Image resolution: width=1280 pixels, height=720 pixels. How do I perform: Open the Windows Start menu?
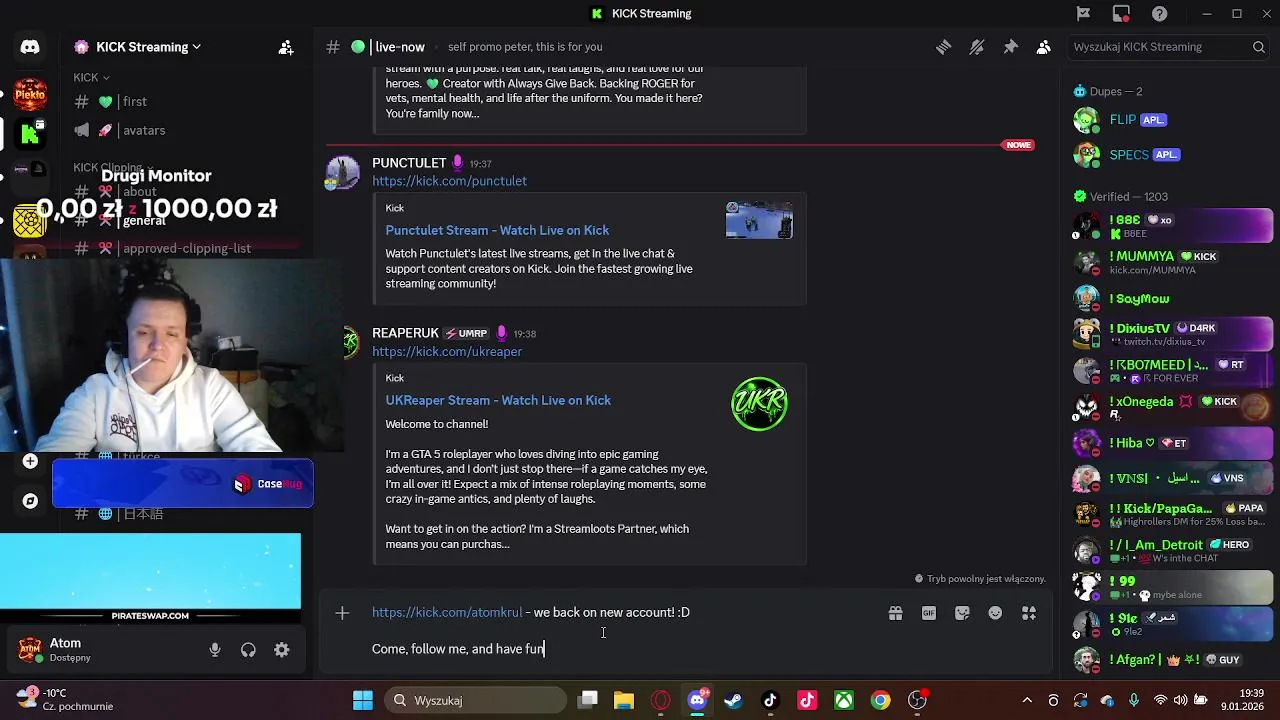pyautogui.click(x=363, y=700)
